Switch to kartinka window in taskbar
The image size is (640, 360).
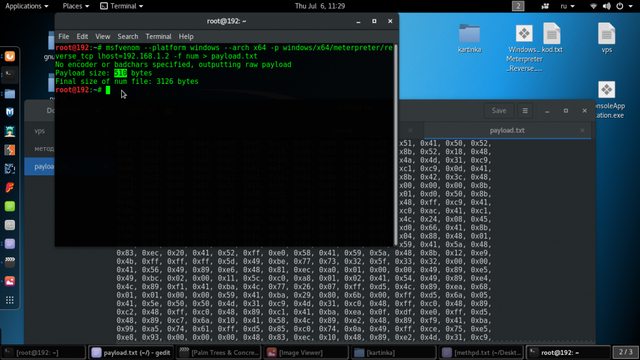pos(394,352)
